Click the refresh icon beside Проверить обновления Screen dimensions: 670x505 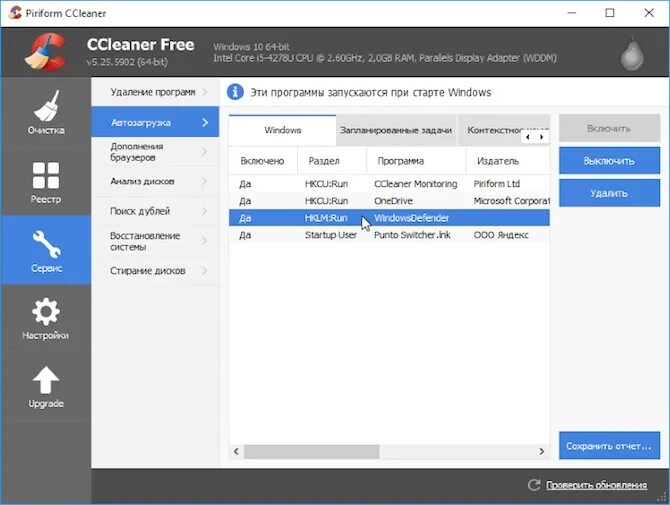534,485
